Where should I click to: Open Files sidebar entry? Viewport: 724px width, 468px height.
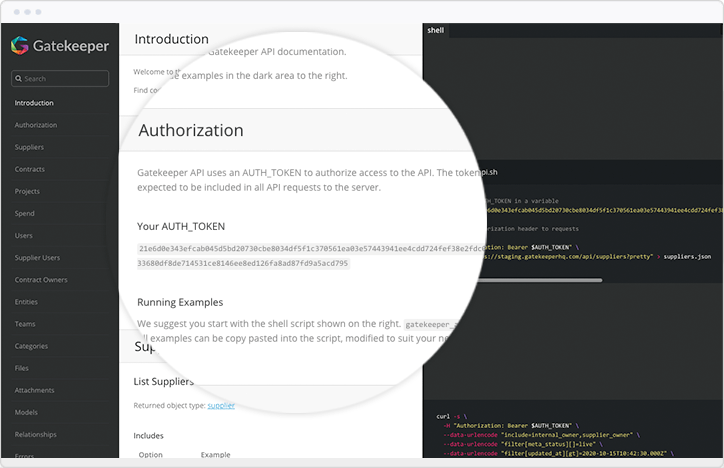21,369
